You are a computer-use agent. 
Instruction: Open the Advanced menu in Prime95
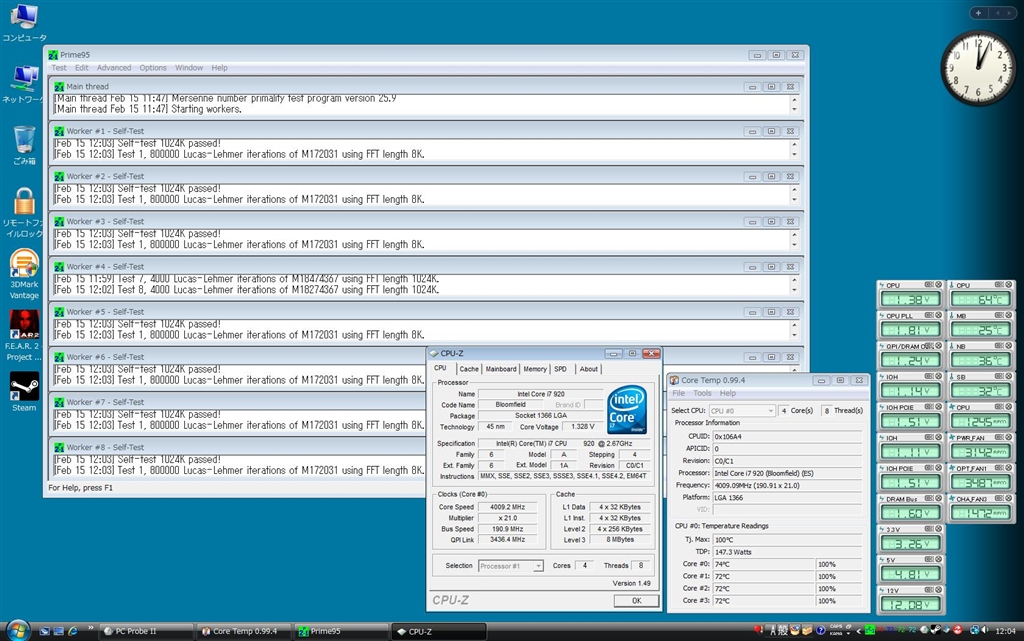(x=113, y=68)
